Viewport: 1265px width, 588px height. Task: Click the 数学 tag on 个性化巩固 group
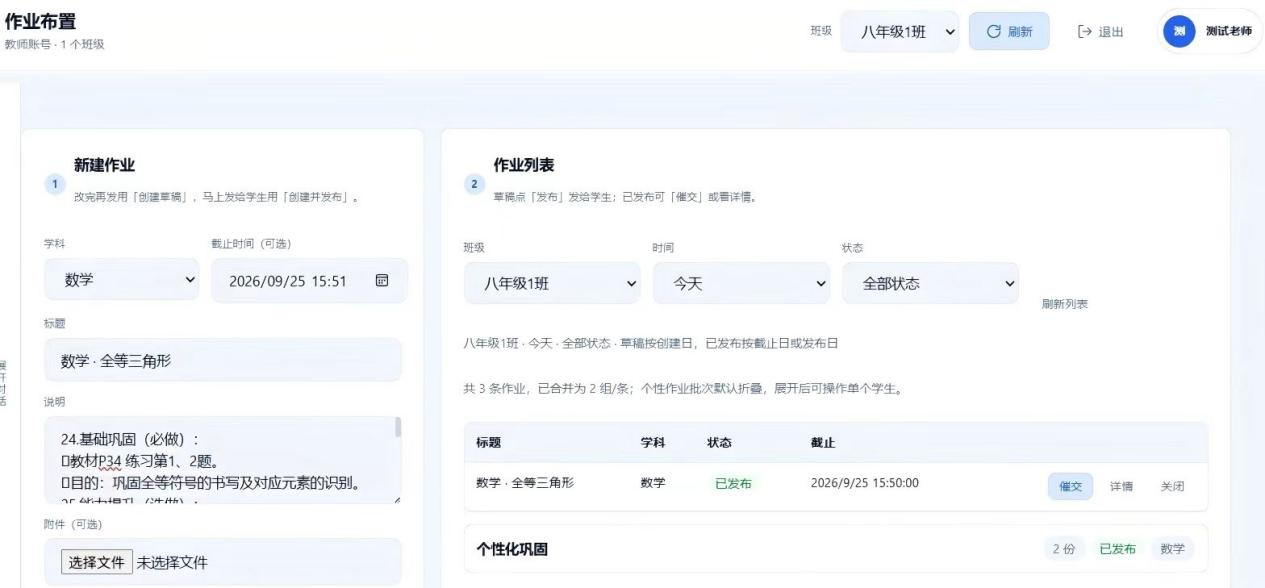[x=1172, y=549]
